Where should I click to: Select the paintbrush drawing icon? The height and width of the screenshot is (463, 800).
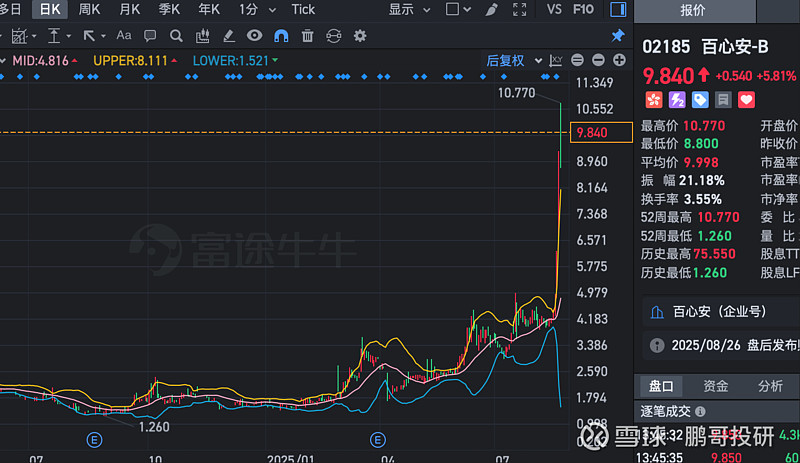[x=491, y=9]
